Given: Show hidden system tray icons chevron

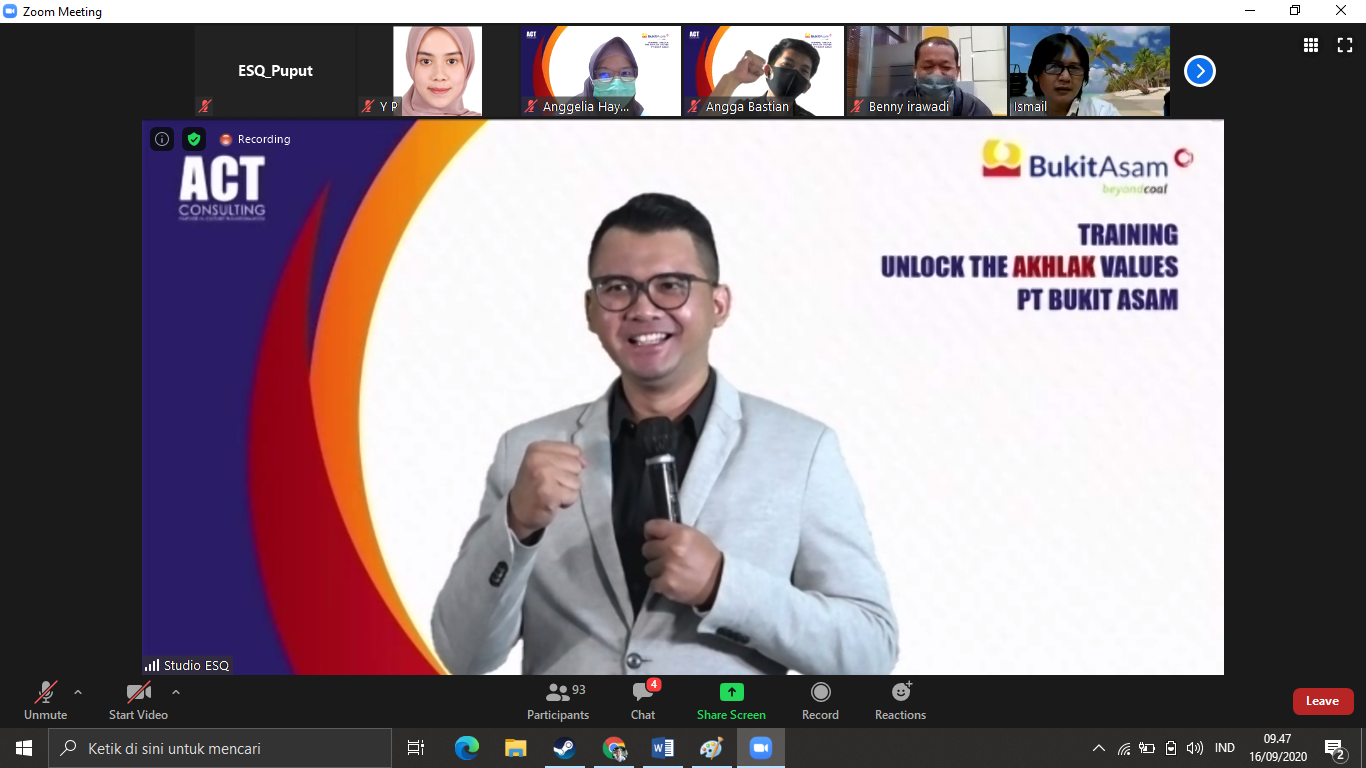Looking at the screenshot, I should click(x=1098, y=748).
